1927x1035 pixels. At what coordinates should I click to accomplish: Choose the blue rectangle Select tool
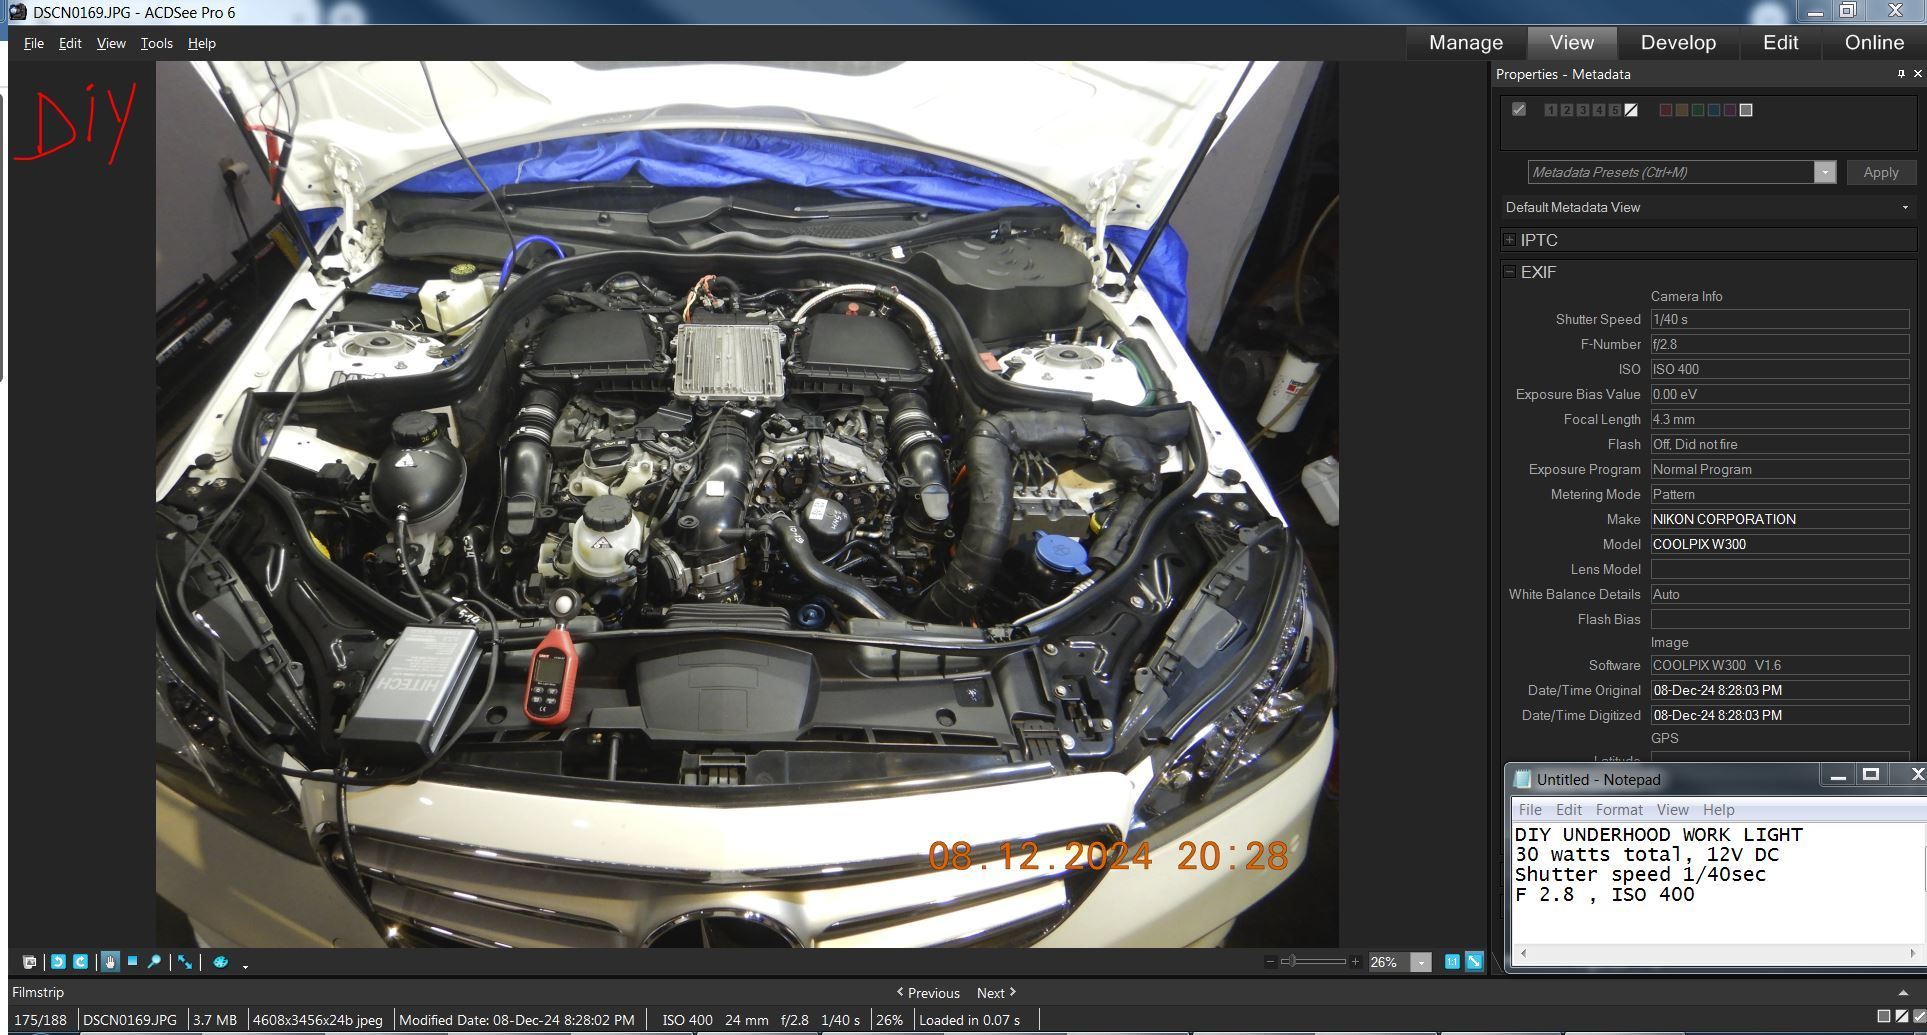[x=132, y=961]
